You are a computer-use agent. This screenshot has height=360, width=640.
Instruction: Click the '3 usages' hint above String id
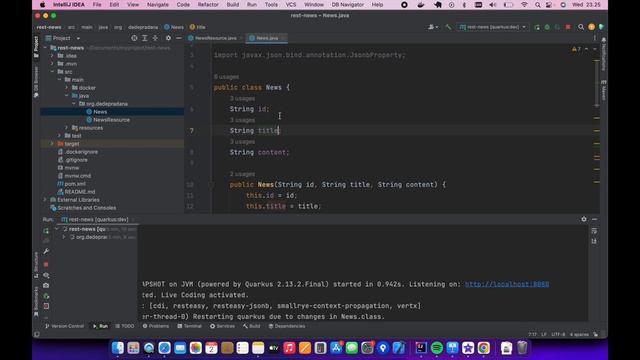point(242,98)
